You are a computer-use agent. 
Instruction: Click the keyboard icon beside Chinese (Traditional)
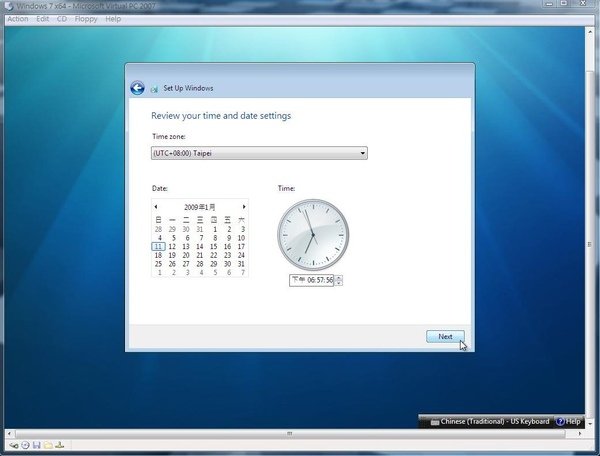(x=435, y=422)
